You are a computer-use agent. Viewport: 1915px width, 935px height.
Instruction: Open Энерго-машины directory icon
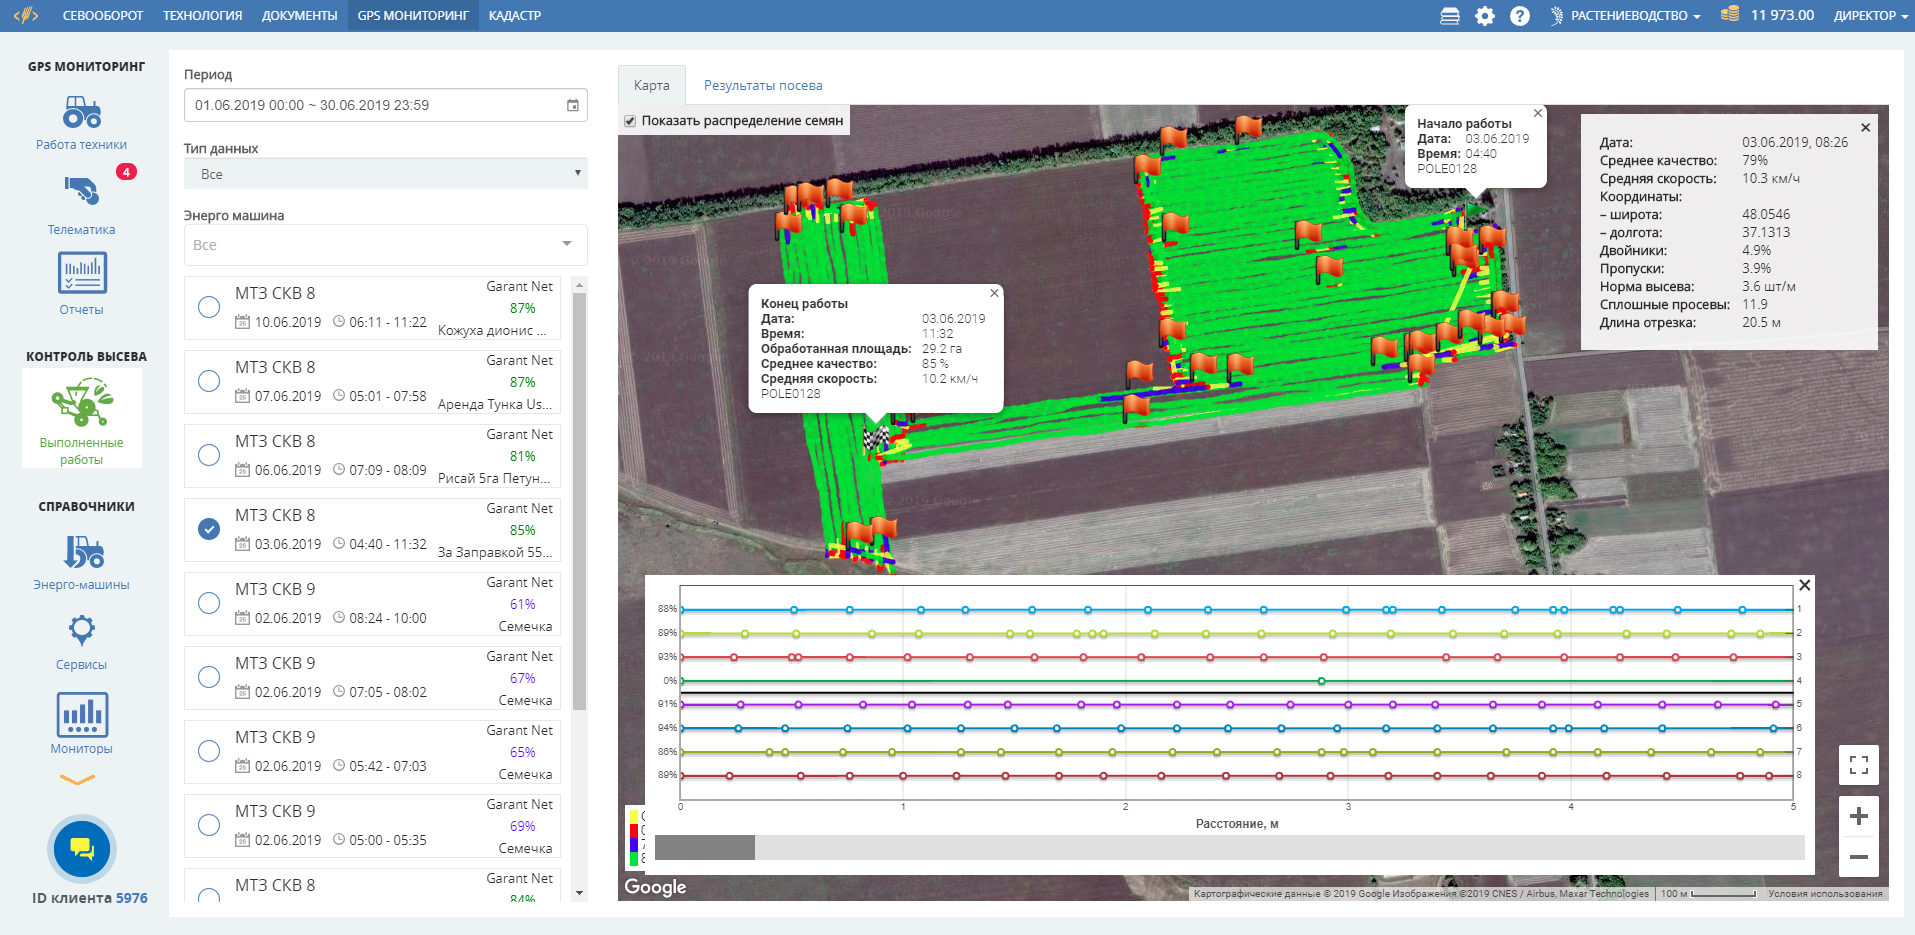tap(82, 552)
